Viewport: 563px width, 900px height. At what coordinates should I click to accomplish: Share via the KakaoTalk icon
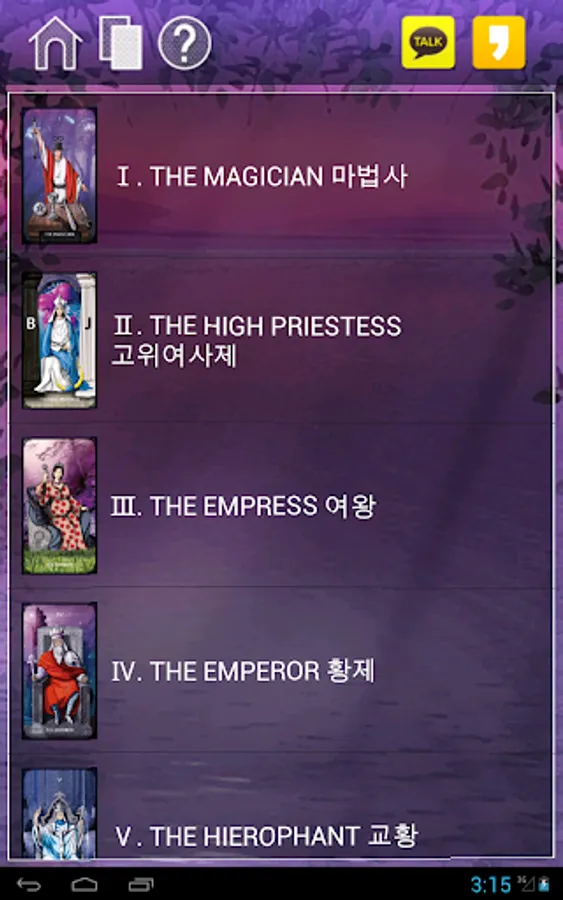click(428, 43)
